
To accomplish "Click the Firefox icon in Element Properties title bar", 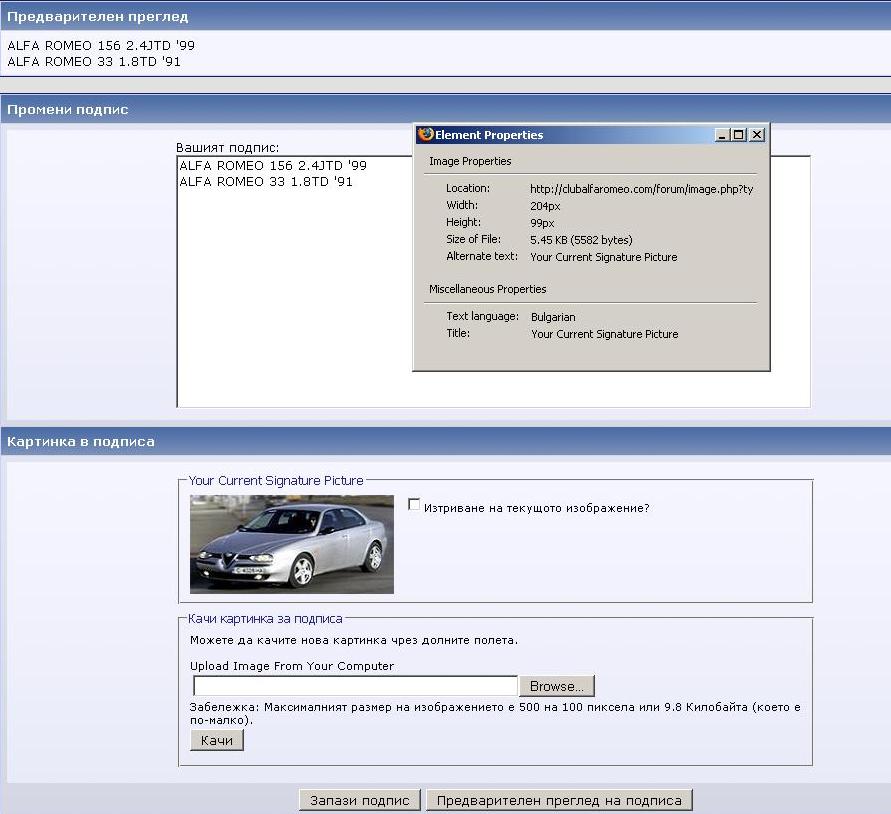I will [426, 135].
